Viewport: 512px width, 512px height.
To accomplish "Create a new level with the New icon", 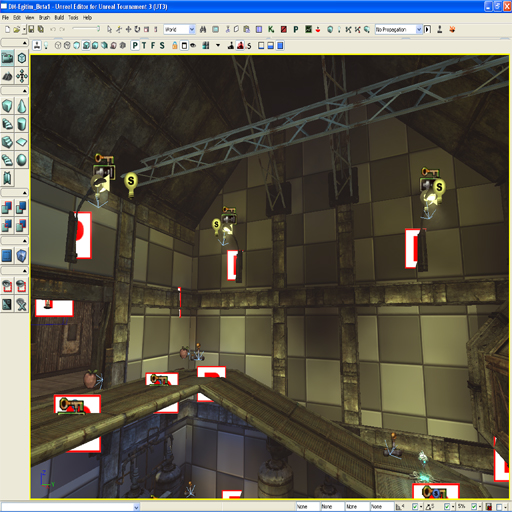I will pos(7,30).
